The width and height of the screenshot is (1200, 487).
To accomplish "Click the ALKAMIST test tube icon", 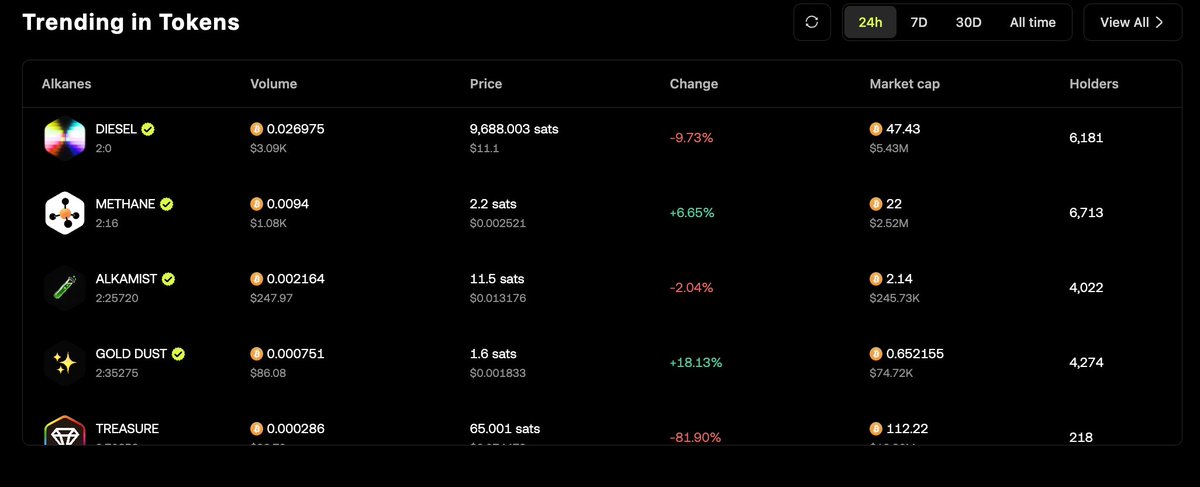I will click(x=65, y=288).
